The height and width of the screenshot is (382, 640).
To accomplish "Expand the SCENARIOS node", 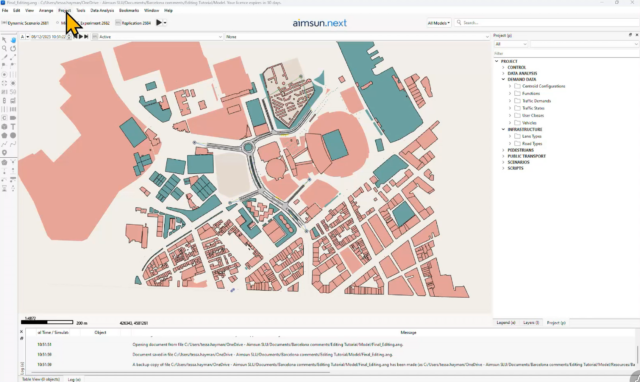I will tap(503, 162).
